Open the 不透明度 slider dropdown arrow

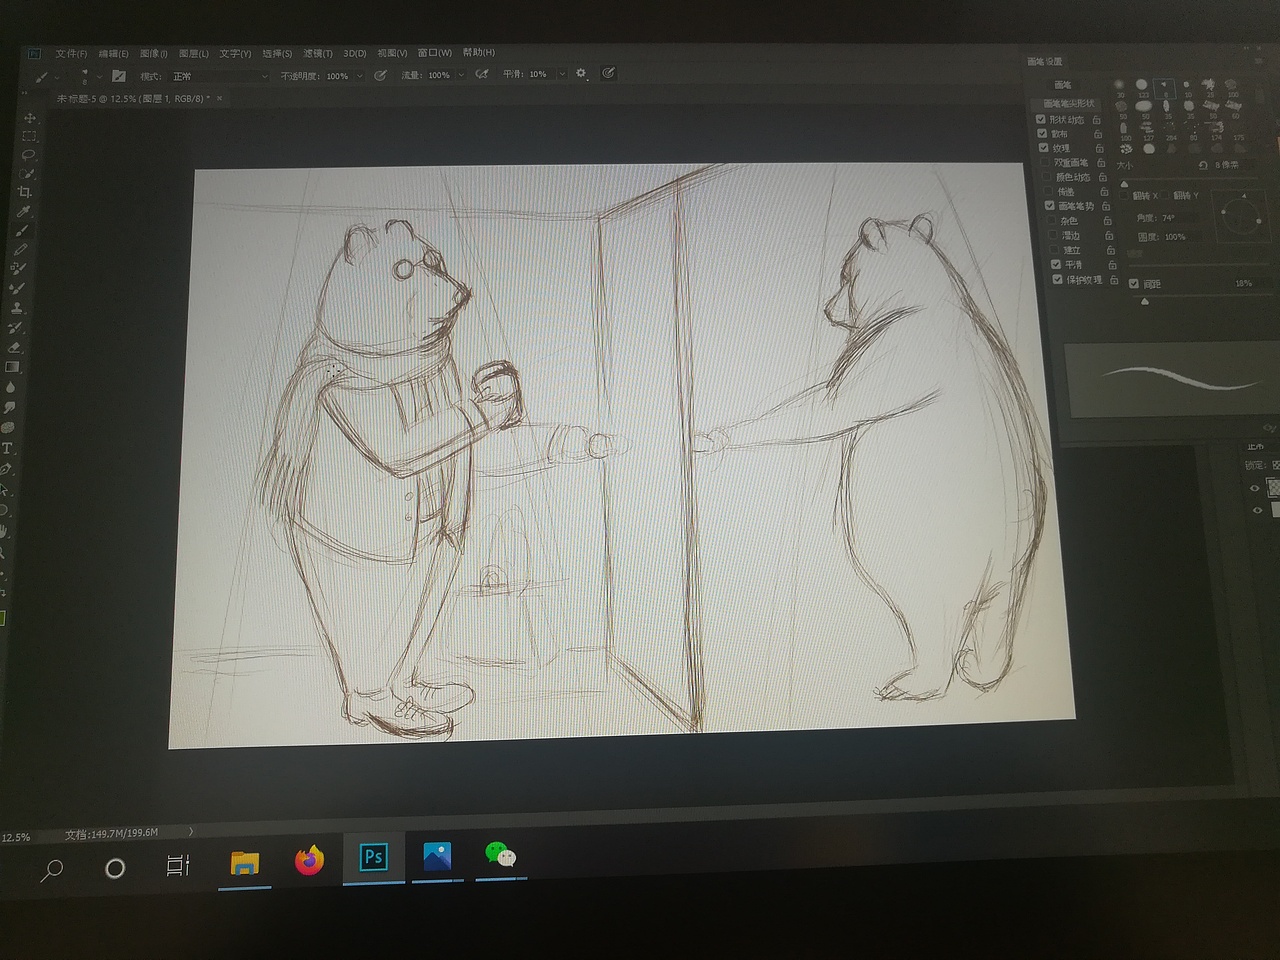point(360,76)
